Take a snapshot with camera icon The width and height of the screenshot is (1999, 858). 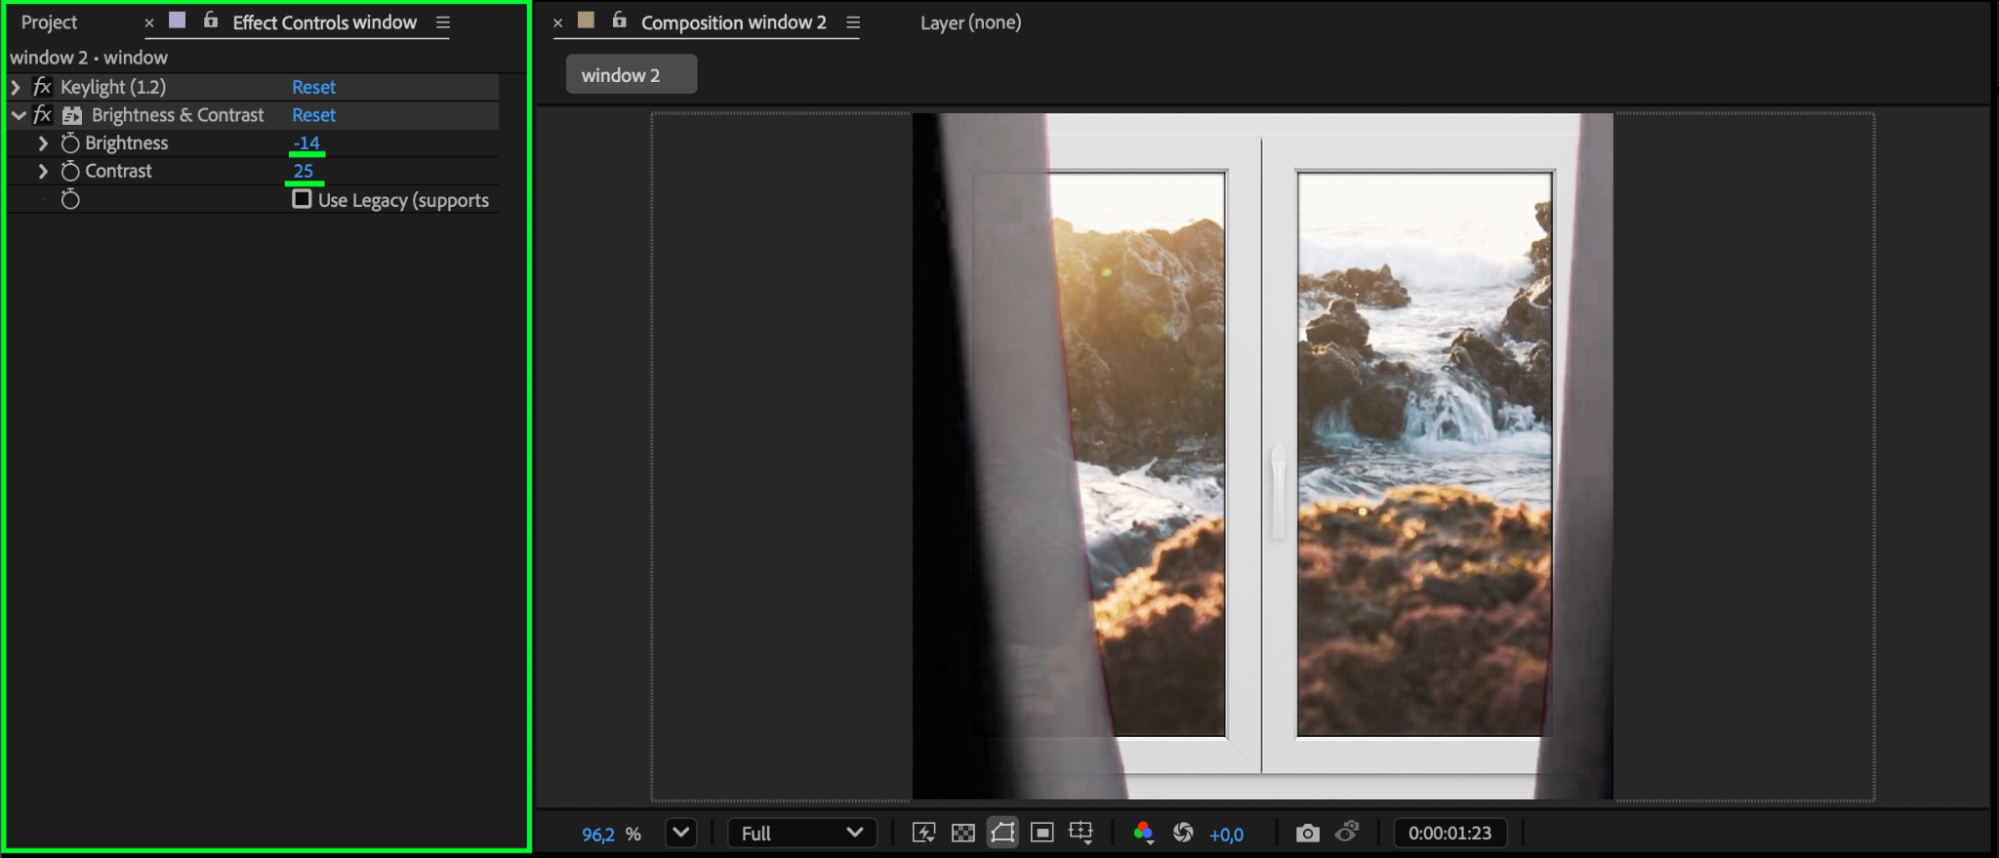(x=1307, y=833)
